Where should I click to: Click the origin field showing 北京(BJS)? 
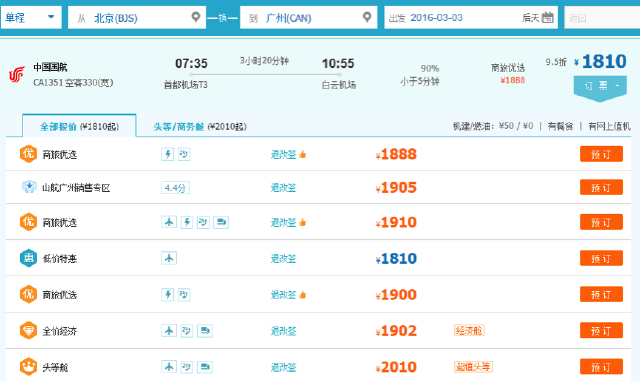(137, 17)
